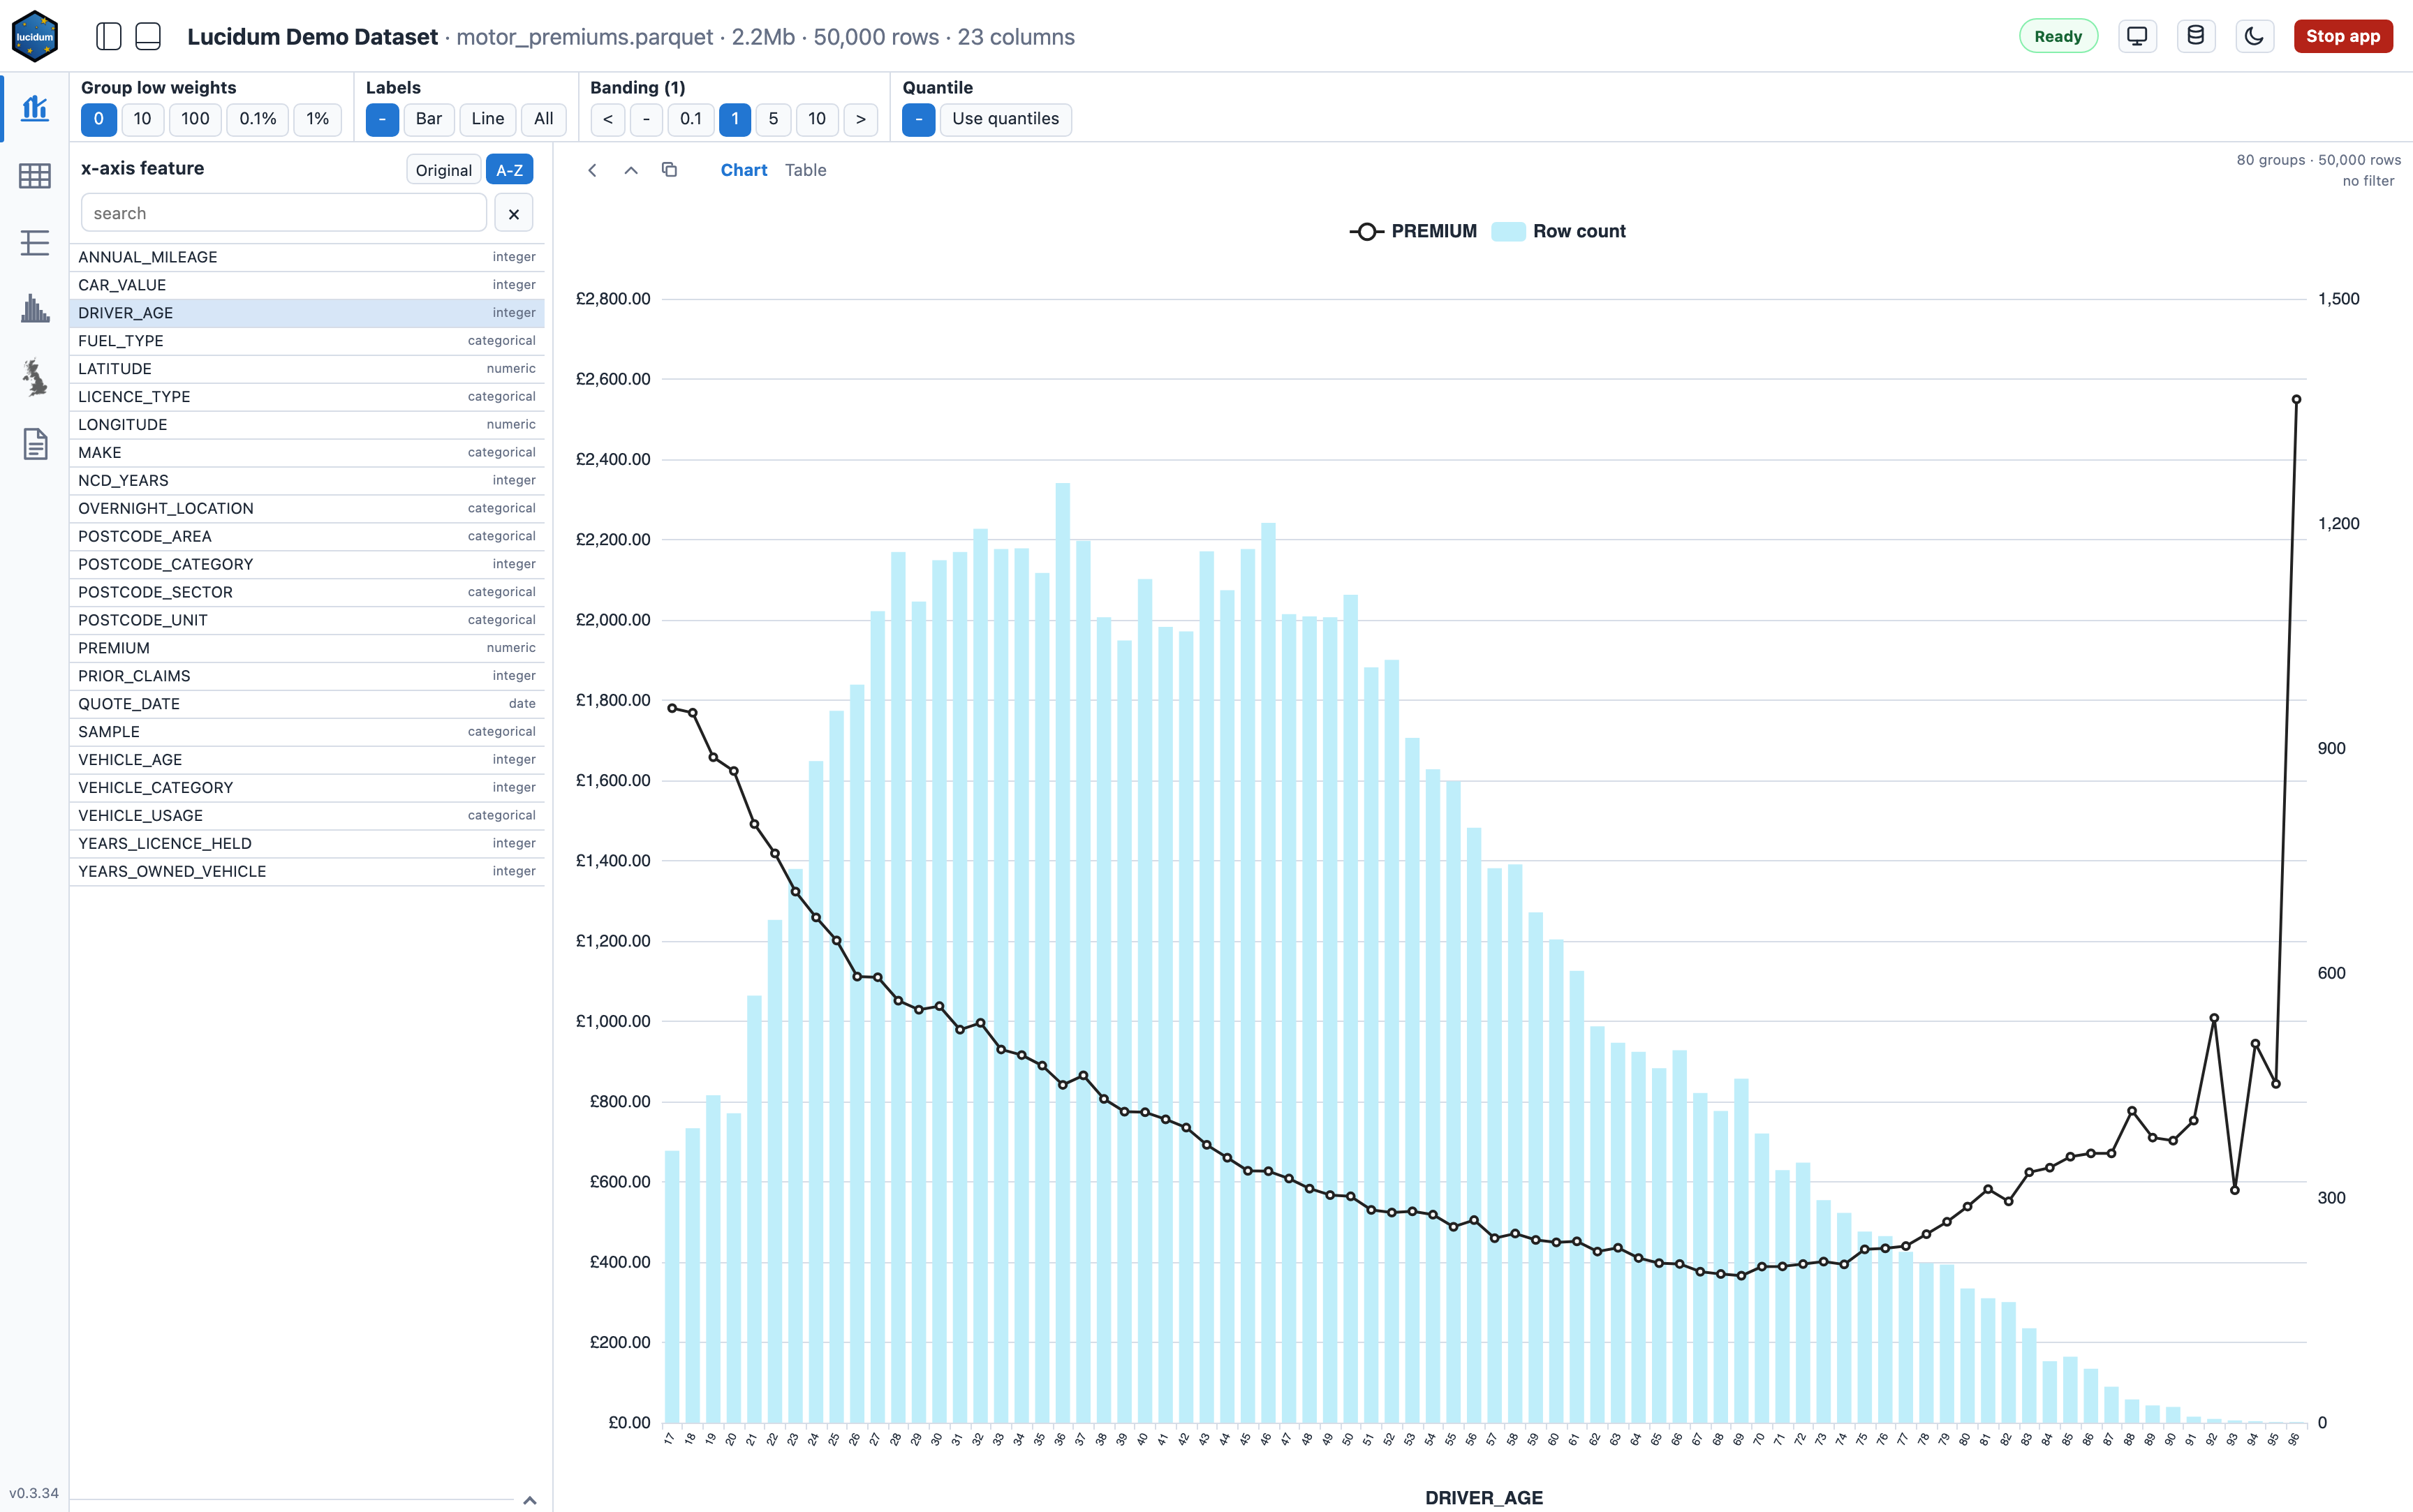The height and width of the screenshot is (1512, 2413).
Task: Select NCD_YEARS feature
Action: pos(307,481)
